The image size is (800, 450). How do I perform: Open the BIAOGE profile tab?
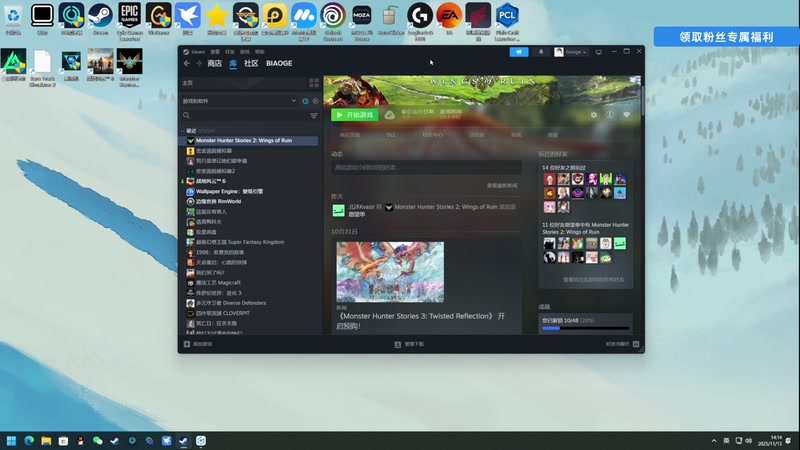[279, 63]
